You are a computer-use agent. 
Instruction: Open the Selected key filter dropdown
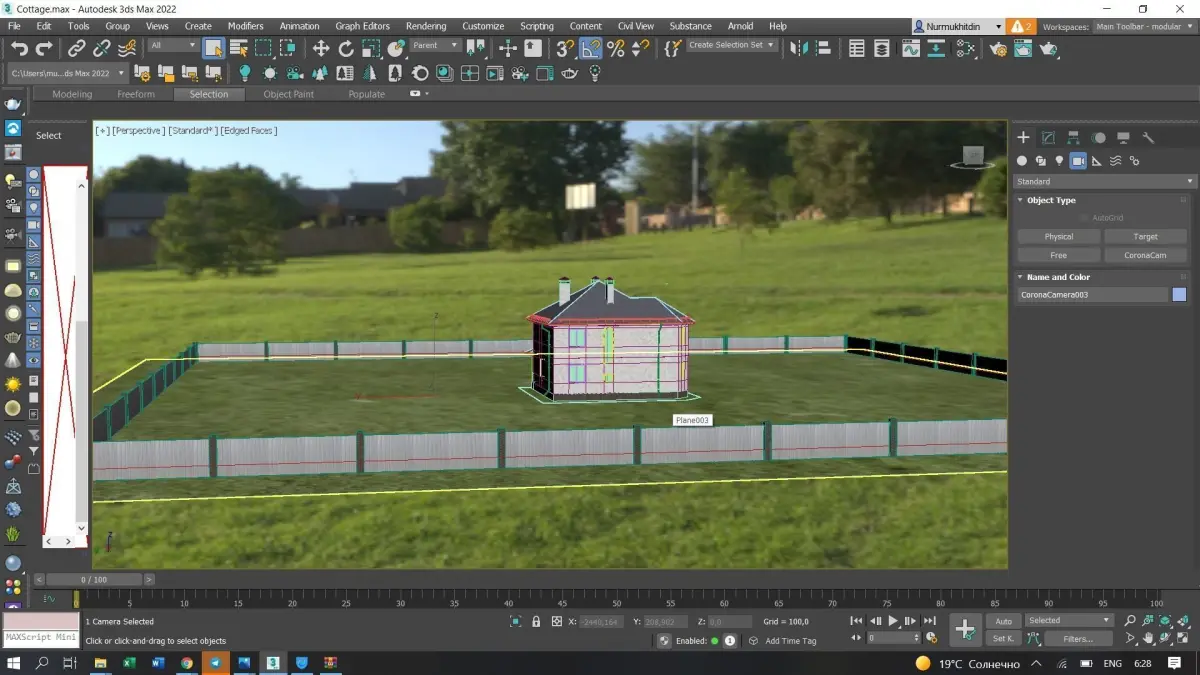[1069, 620]
